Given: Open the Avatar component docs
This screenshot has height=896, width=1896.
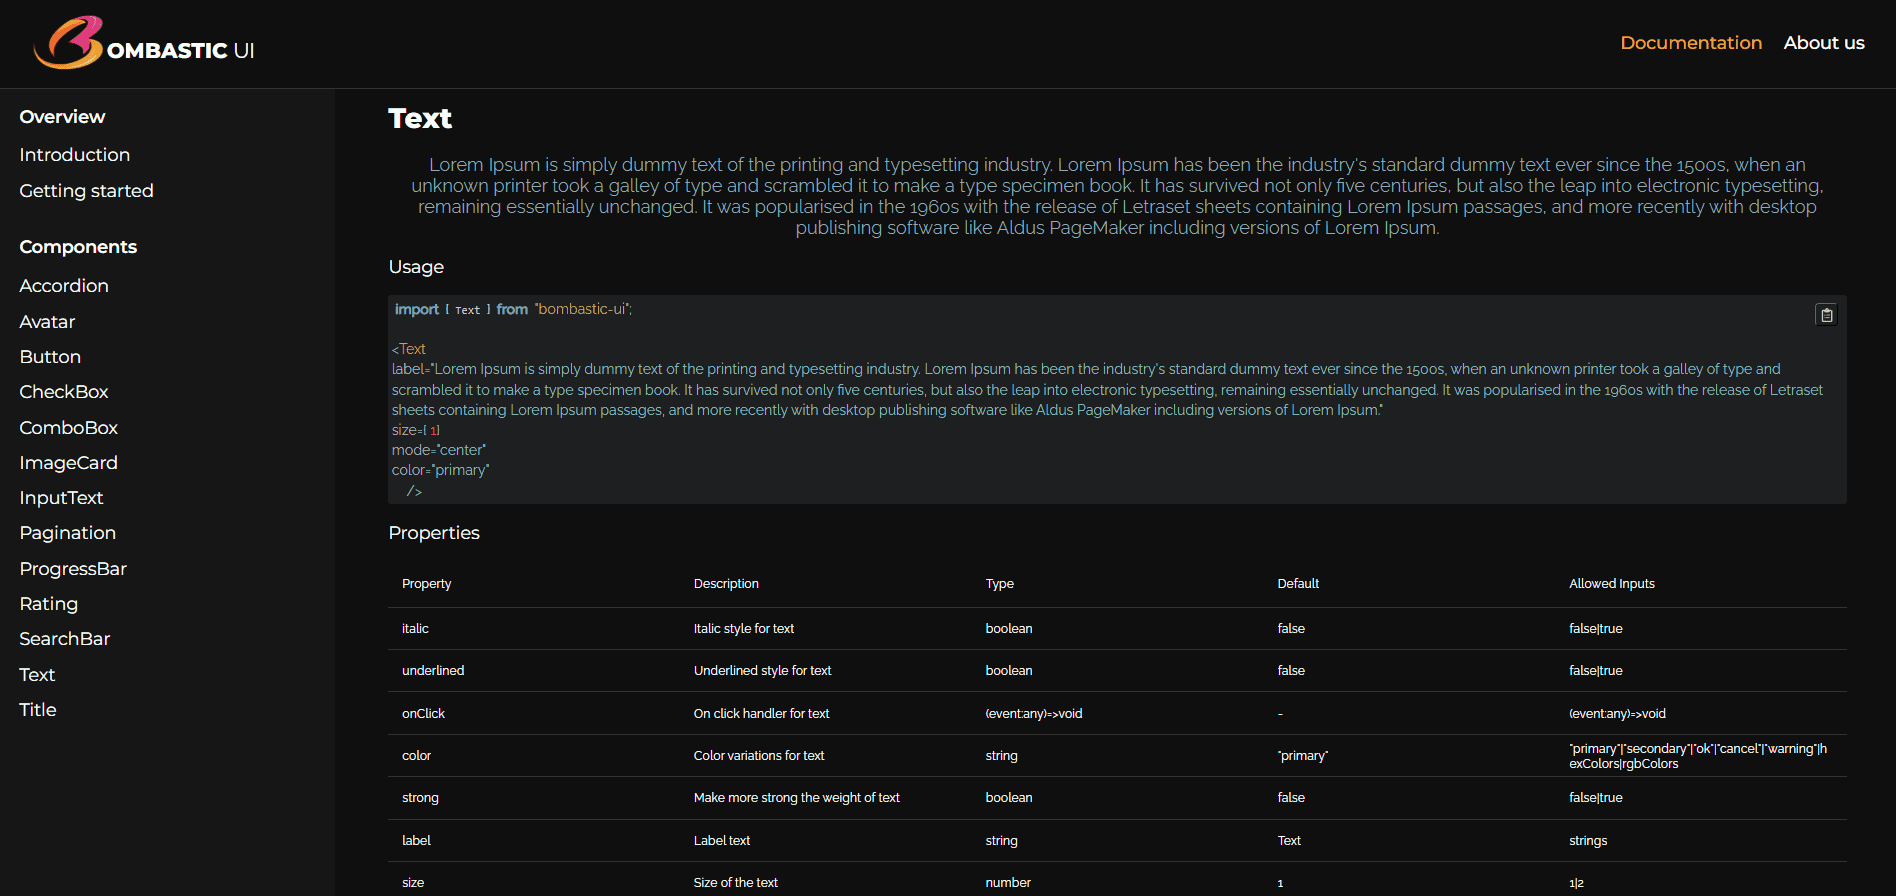Looking at the screenshot, I should pos(47,322).
